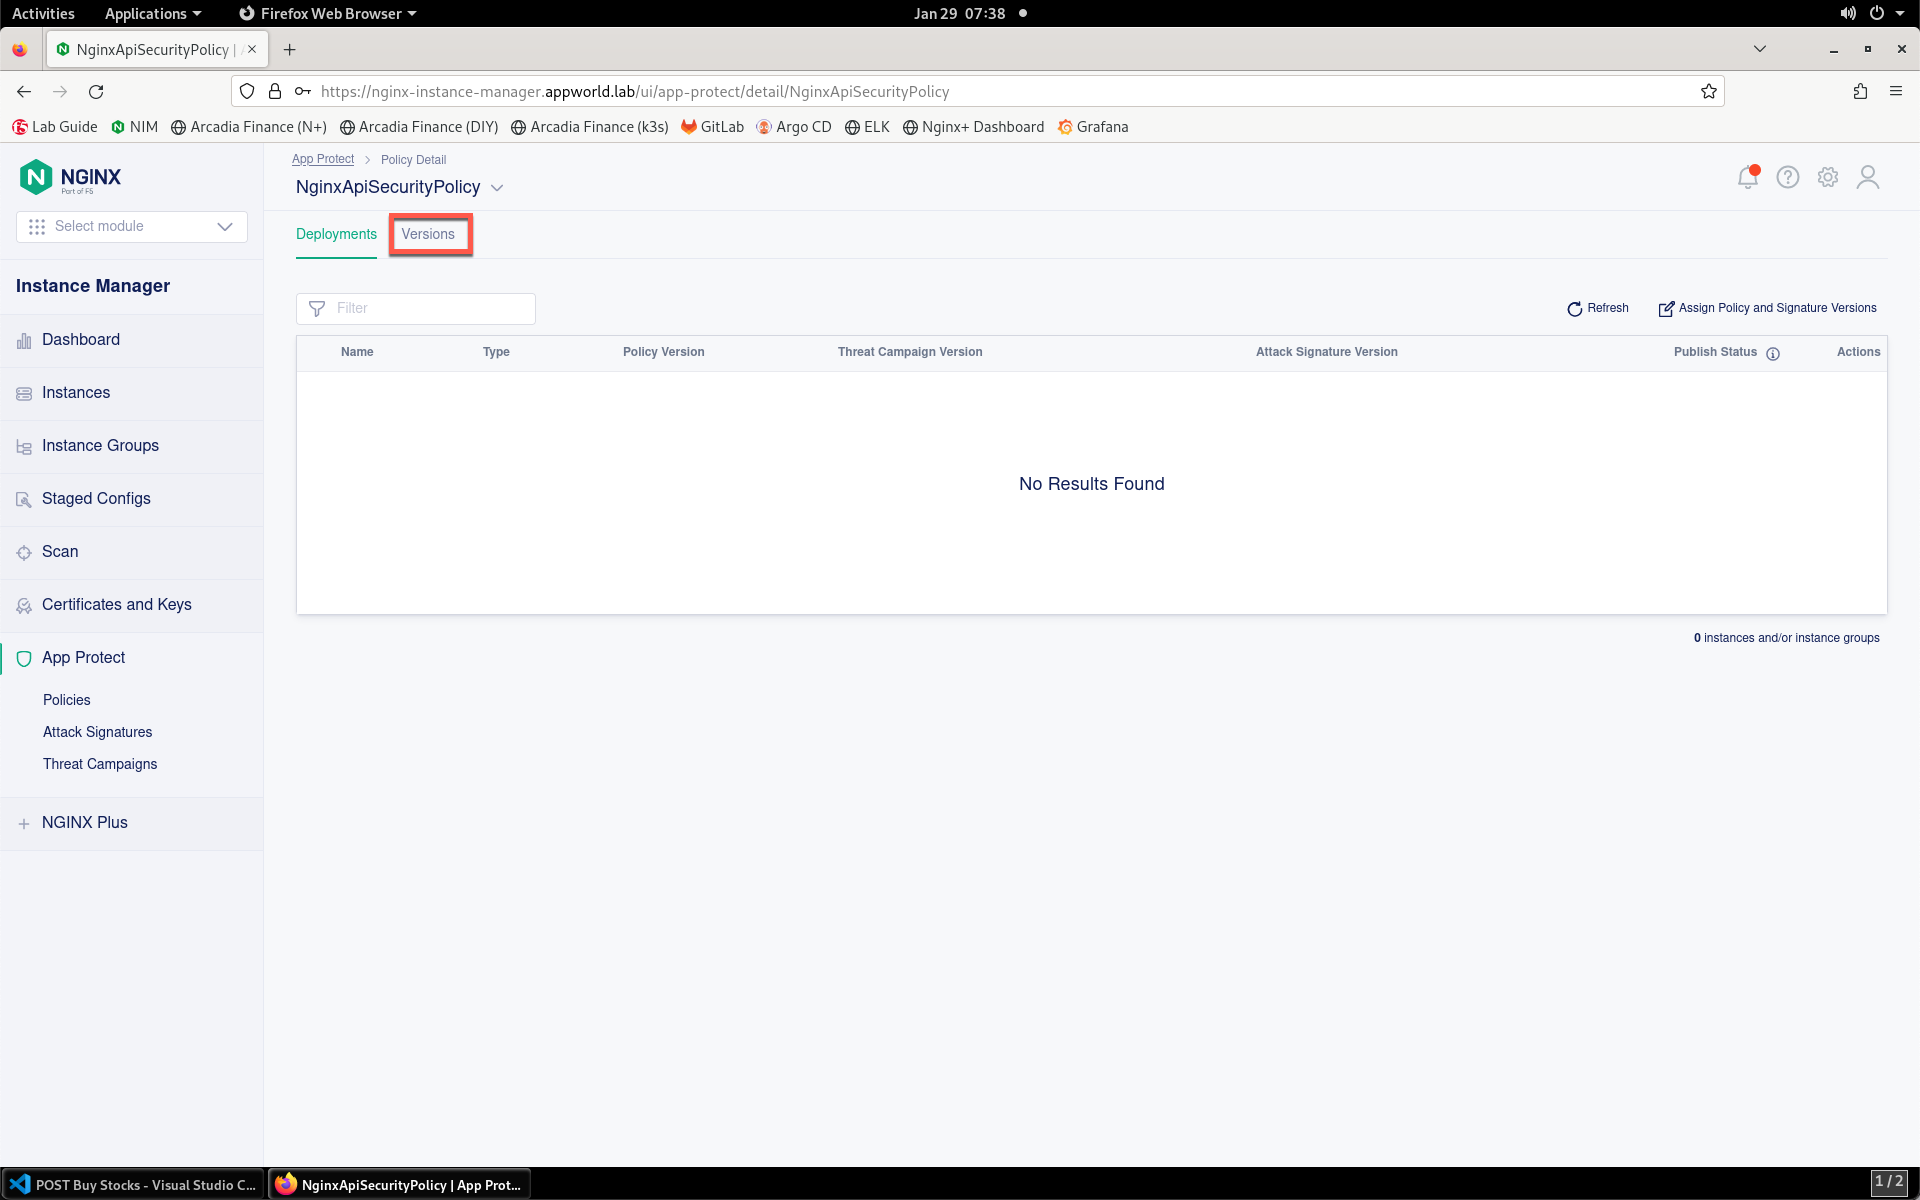Click the system volume icon
This screenshot has height=1200, width=1920.
(x=1848, y=13)
